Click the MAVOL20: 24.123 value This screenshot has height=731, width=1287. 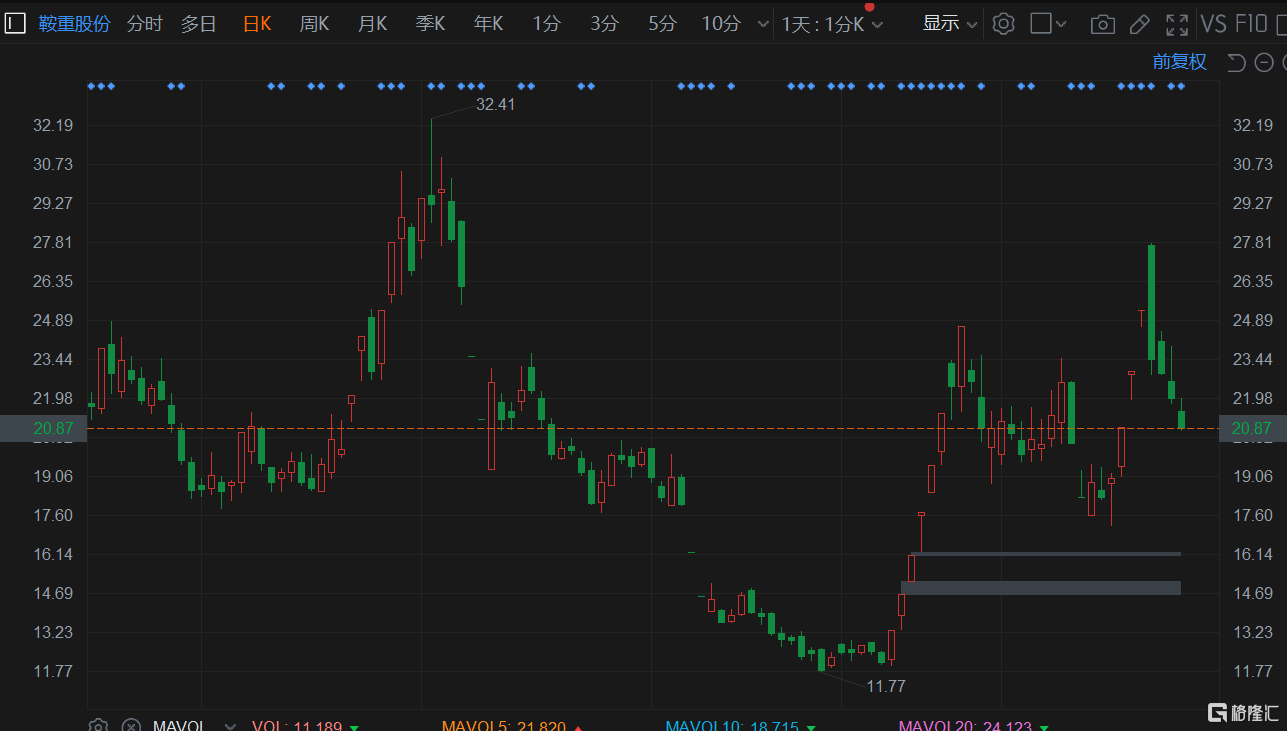click(x=965, y=726)
